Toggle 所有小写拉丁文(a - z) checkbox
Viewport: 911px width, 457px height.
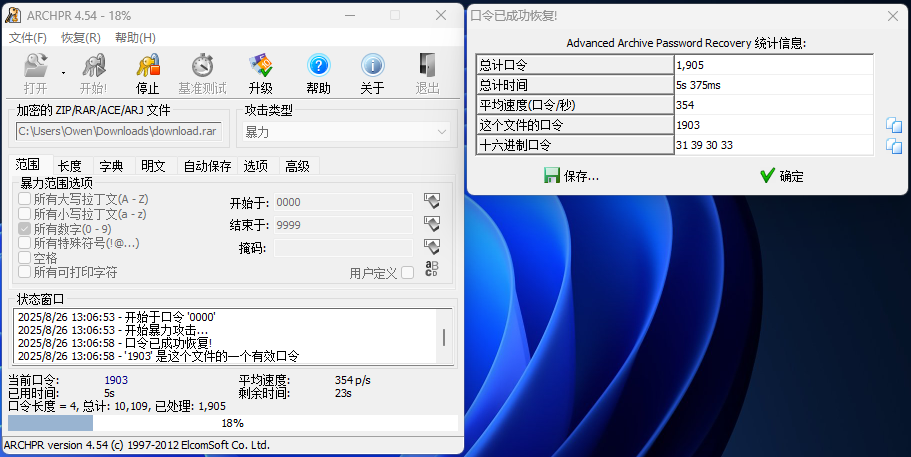24,214
